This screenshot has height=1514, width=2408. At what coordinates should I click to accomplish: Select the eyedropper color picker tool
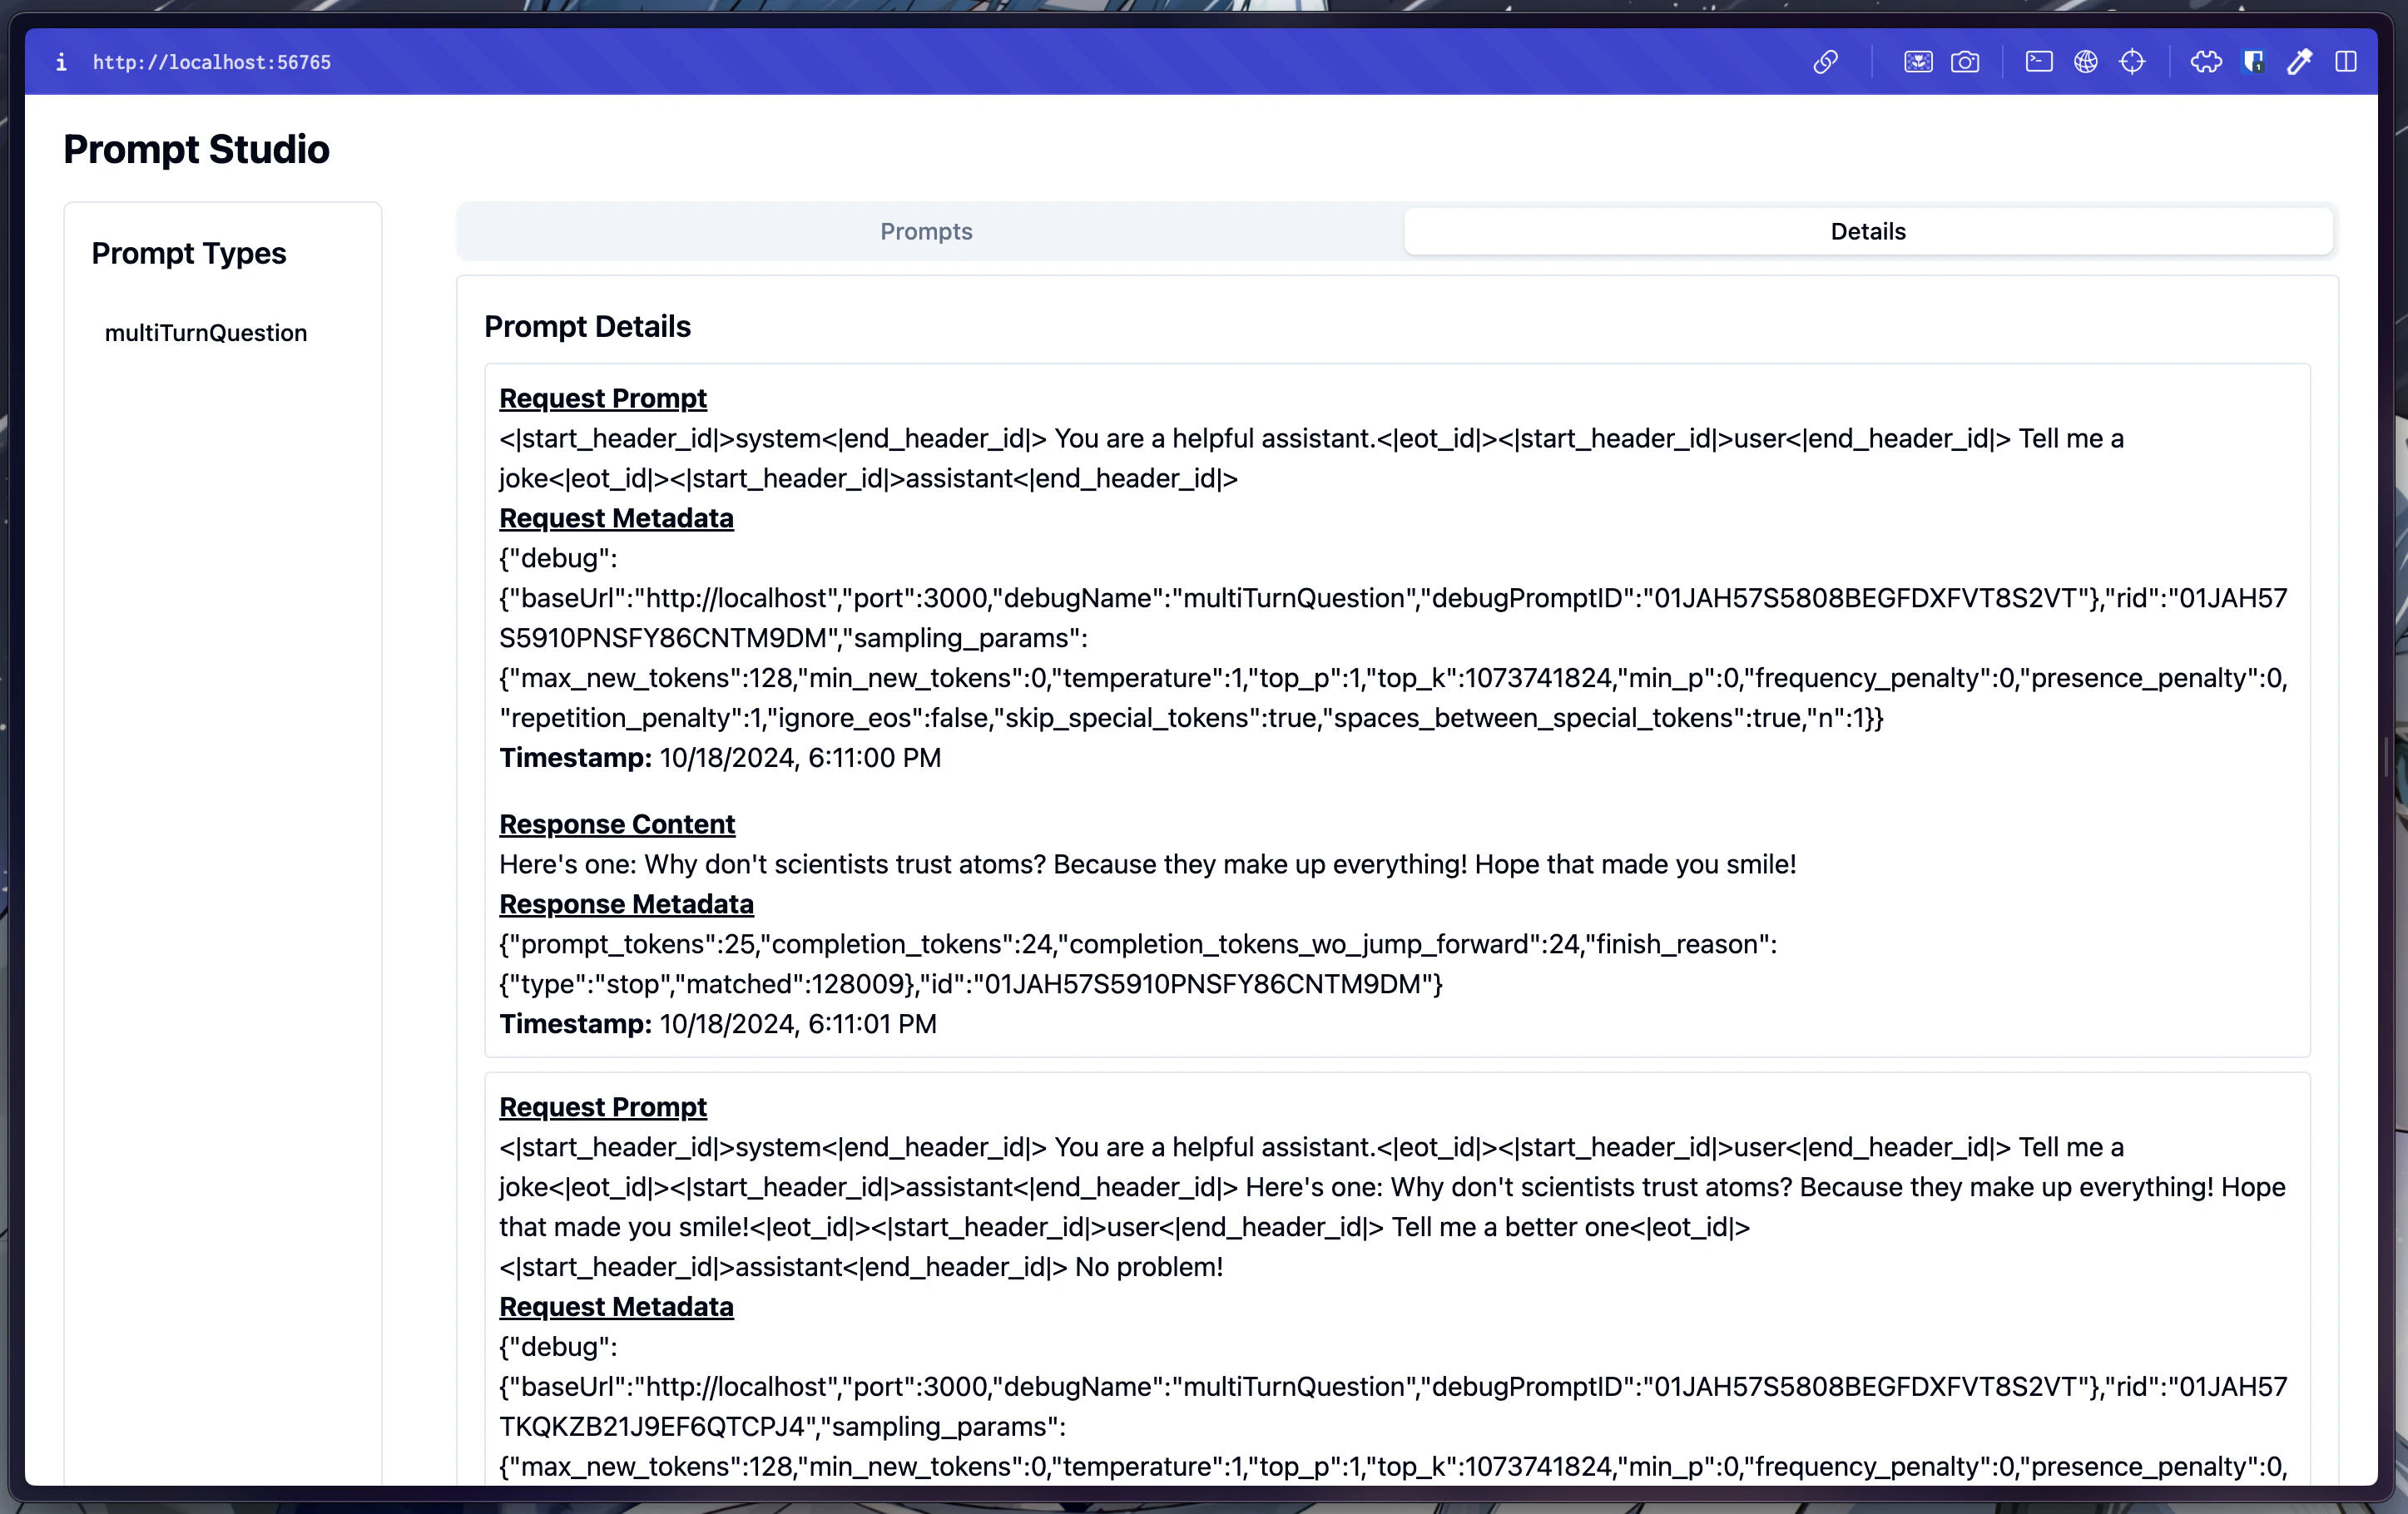[x=2299, y=62]
